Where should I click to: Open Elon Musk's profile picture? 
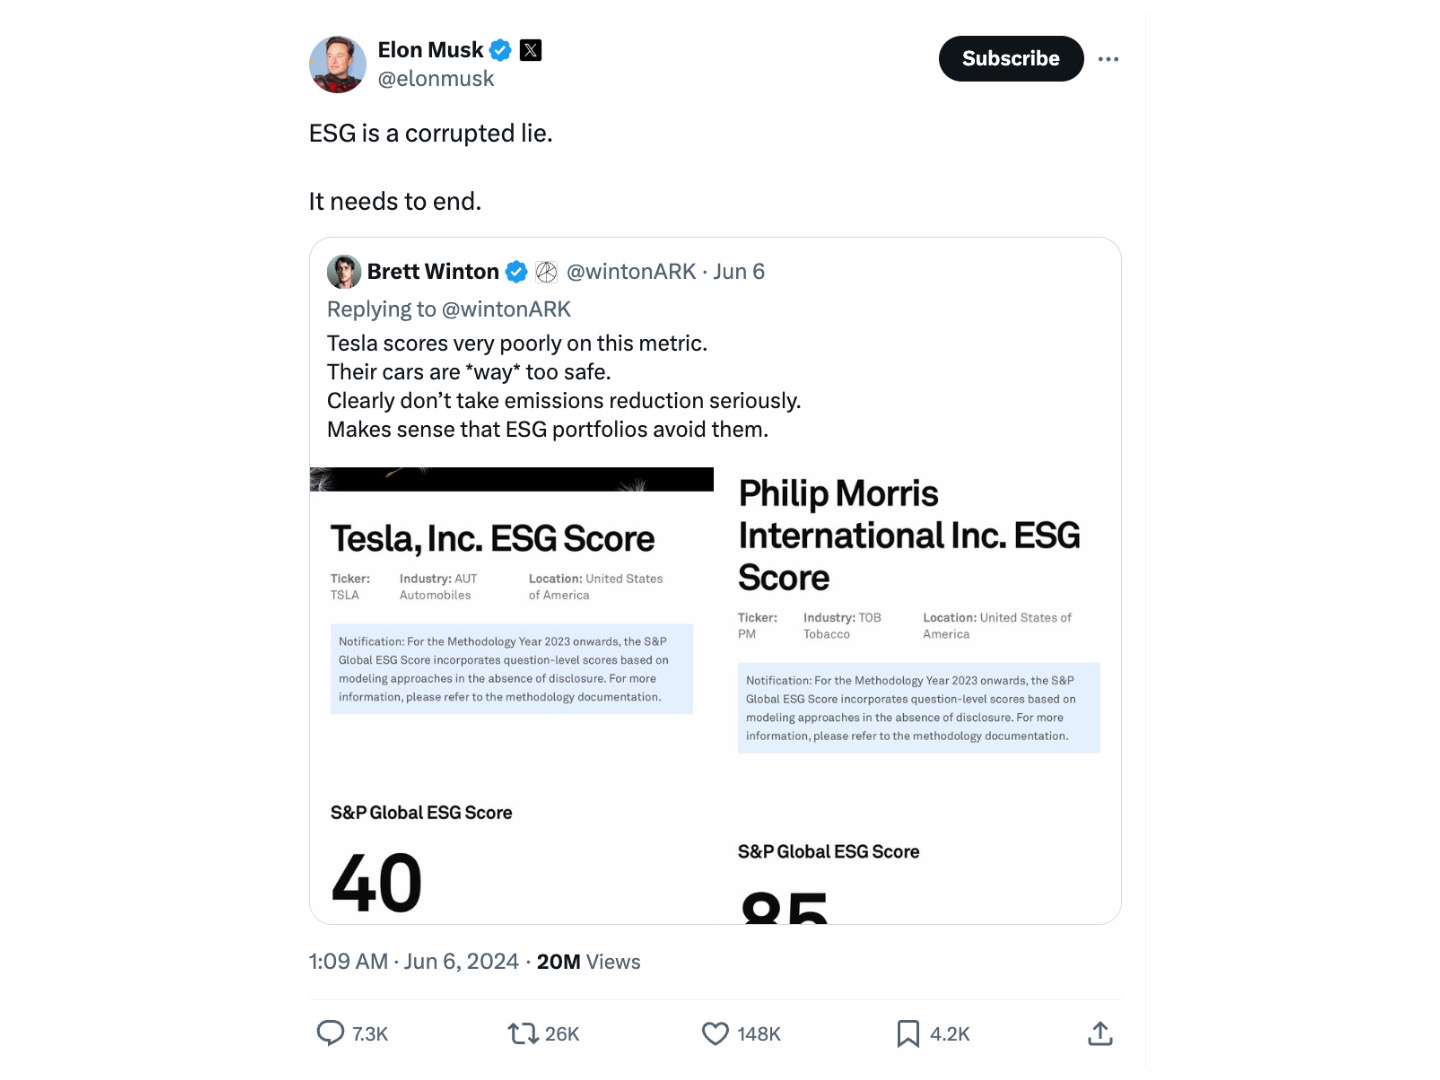pyautogui.click(x=338, y=64)
